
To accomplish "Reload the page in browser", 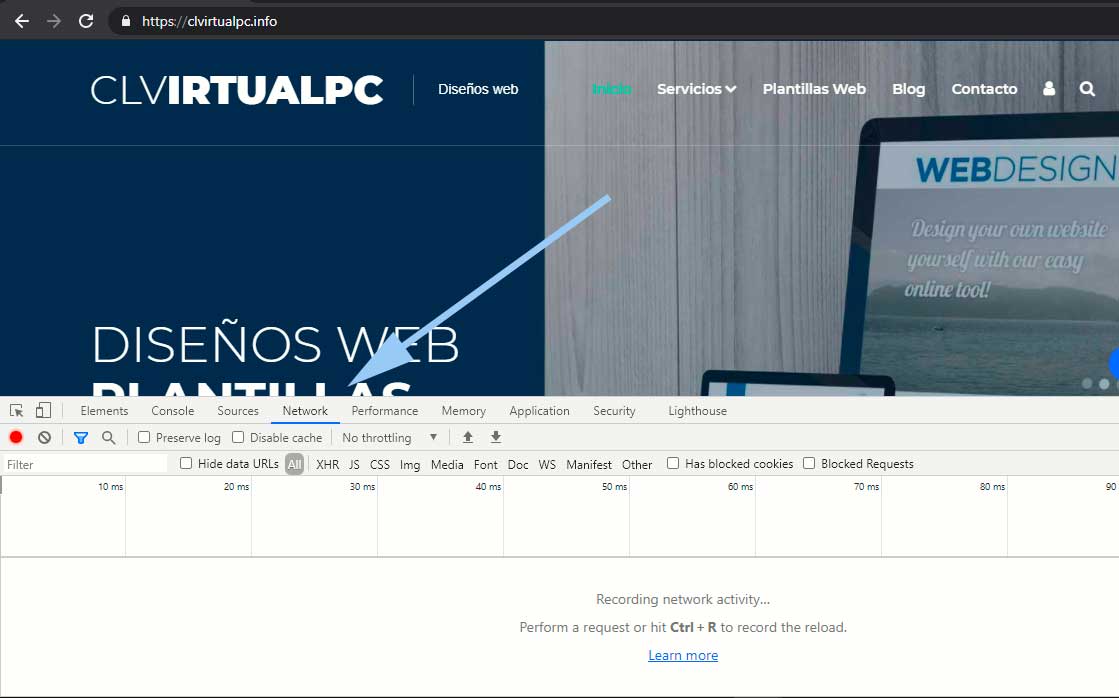I will [86, 21].
